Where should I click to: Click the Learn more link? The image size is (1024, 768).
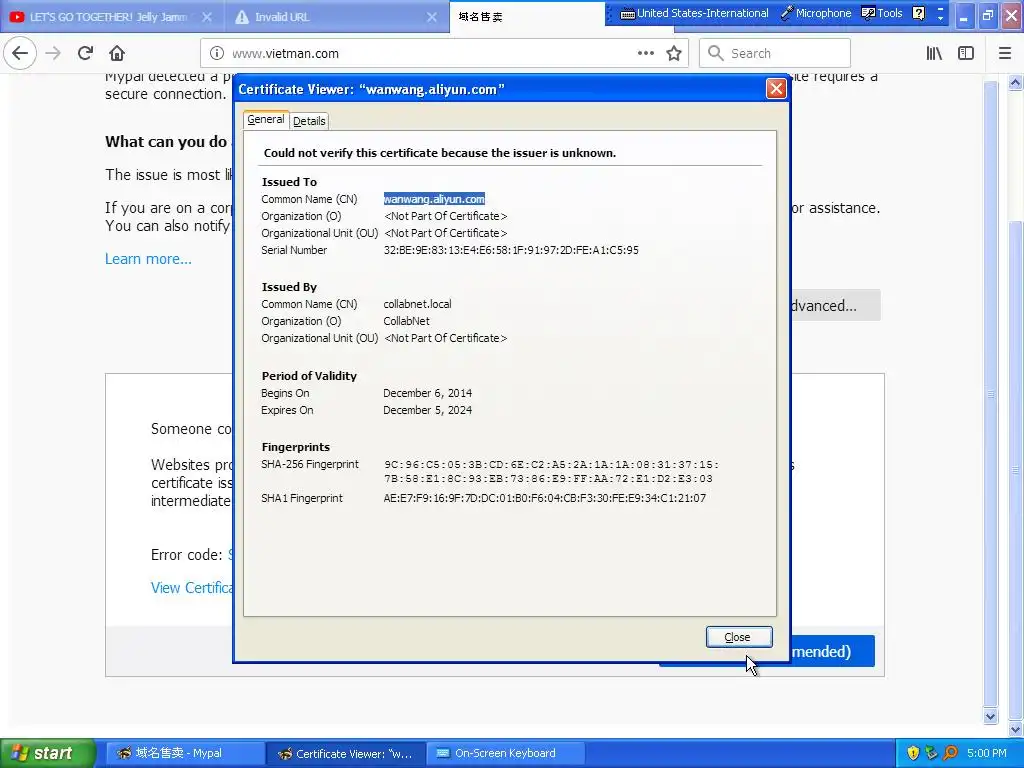[x=148, y=259]
